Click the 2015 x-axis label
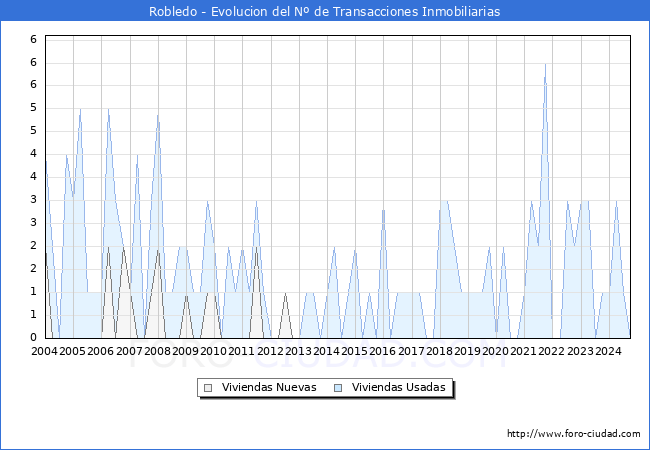This screenshot has width=650, height=450. (x=354, y=351)
